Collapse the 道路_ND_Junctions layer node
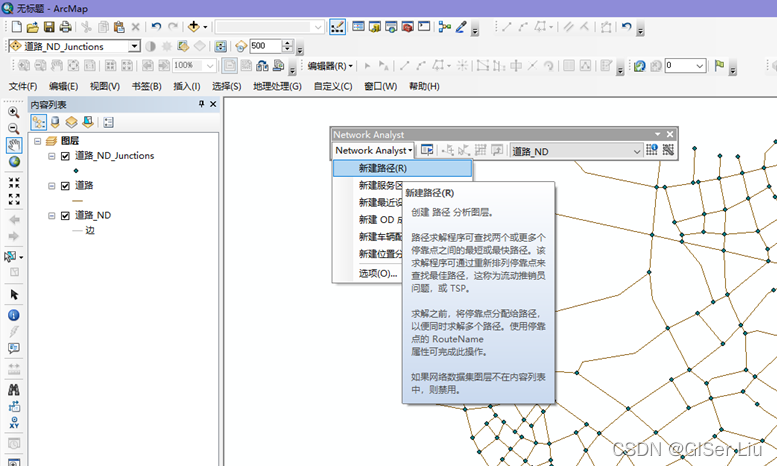The width and height of the screenshot is (777, 466). (52, 156)
